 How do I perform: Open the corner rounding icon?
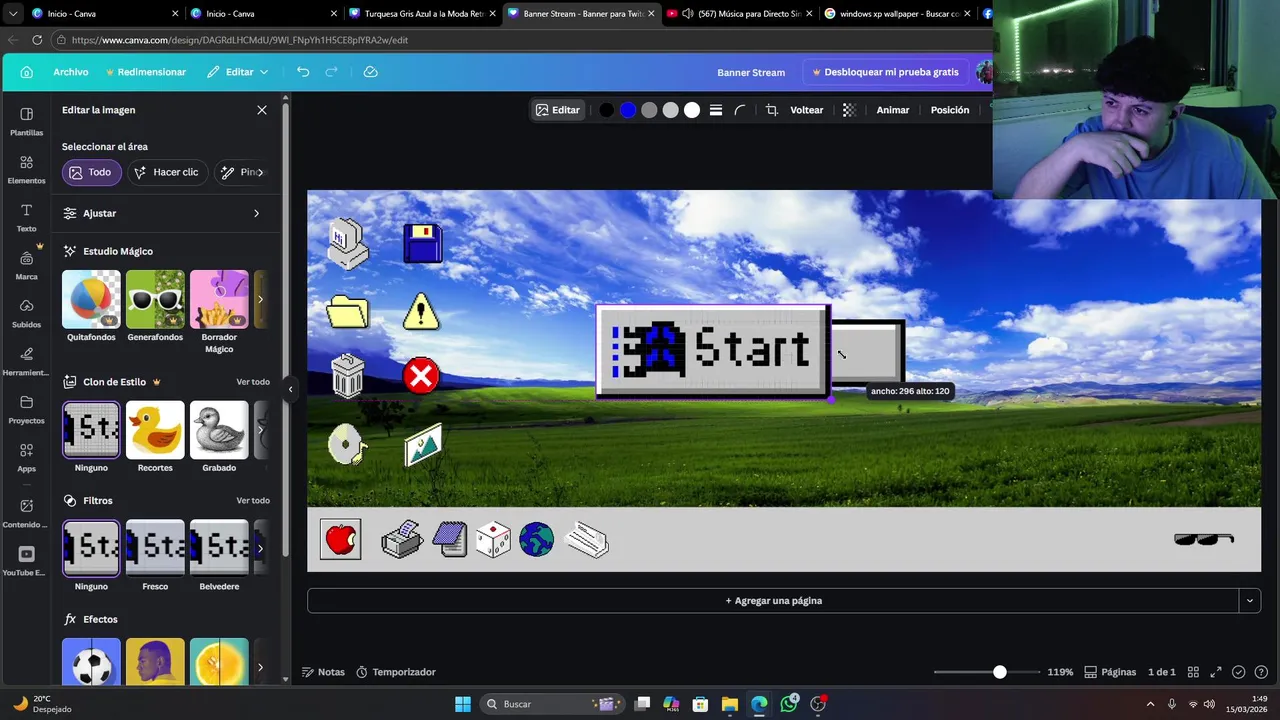[x=740, y=110]
